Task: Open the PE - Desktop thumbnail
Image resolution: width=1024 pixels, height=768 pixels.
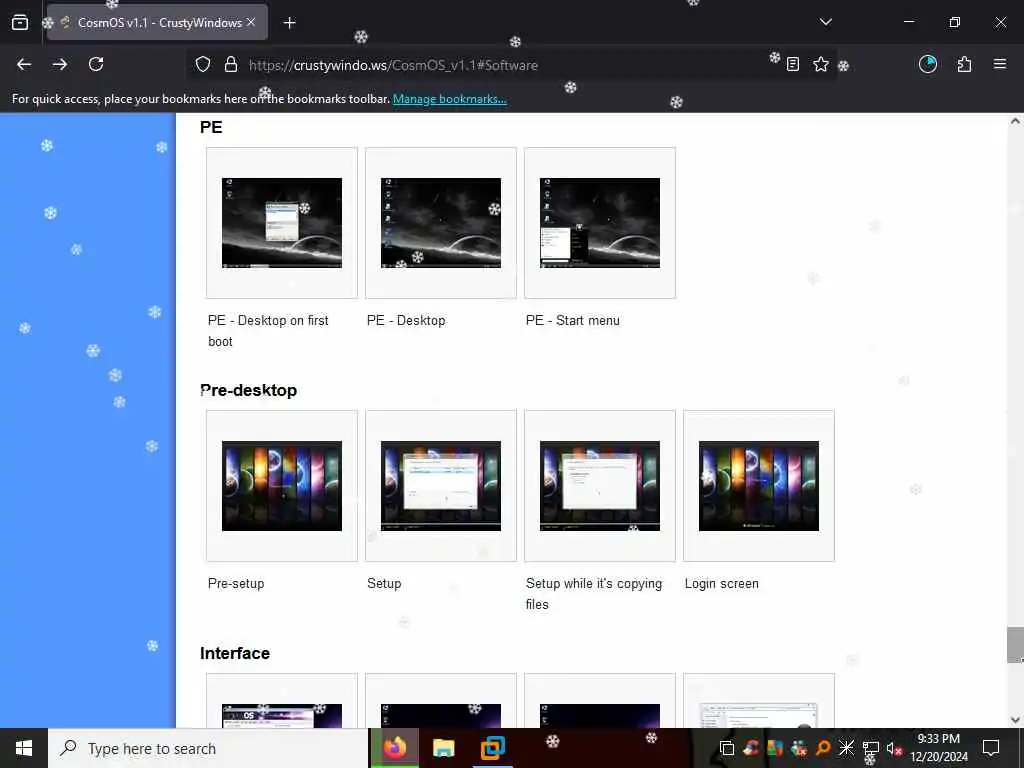Action: click(x=441, y=223)
